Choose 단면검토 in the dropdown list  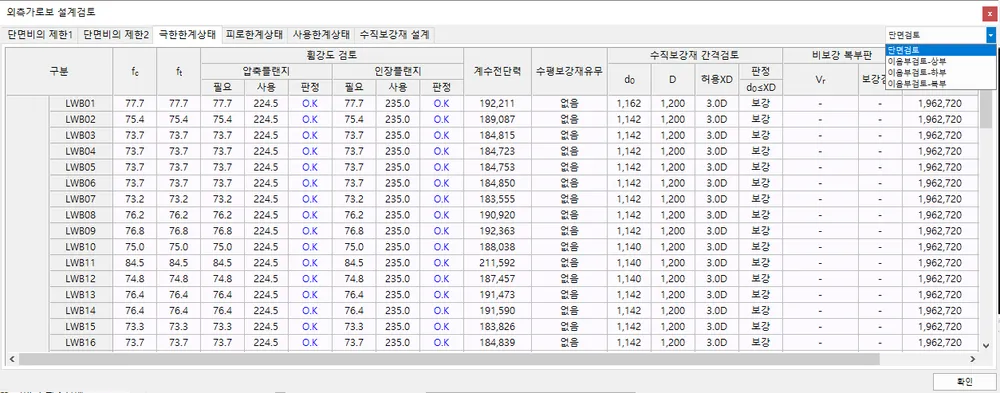[x=940, y=50]
